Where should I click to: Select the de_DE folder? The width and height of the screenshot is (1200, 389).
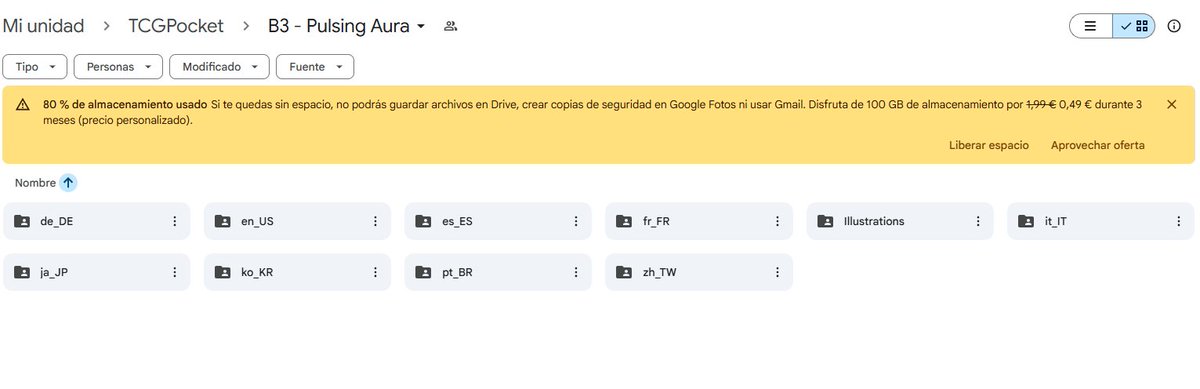tap(97, 221)
